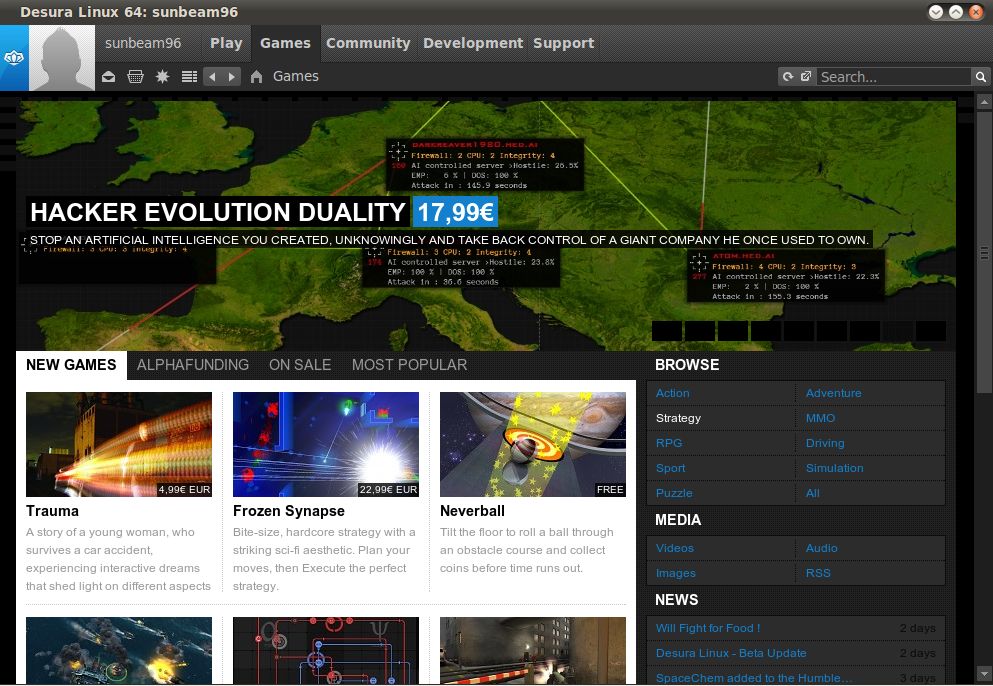The height and width of the screenshot is (686, 993).
Task: Open the Images media link
Action: point(676,573)
